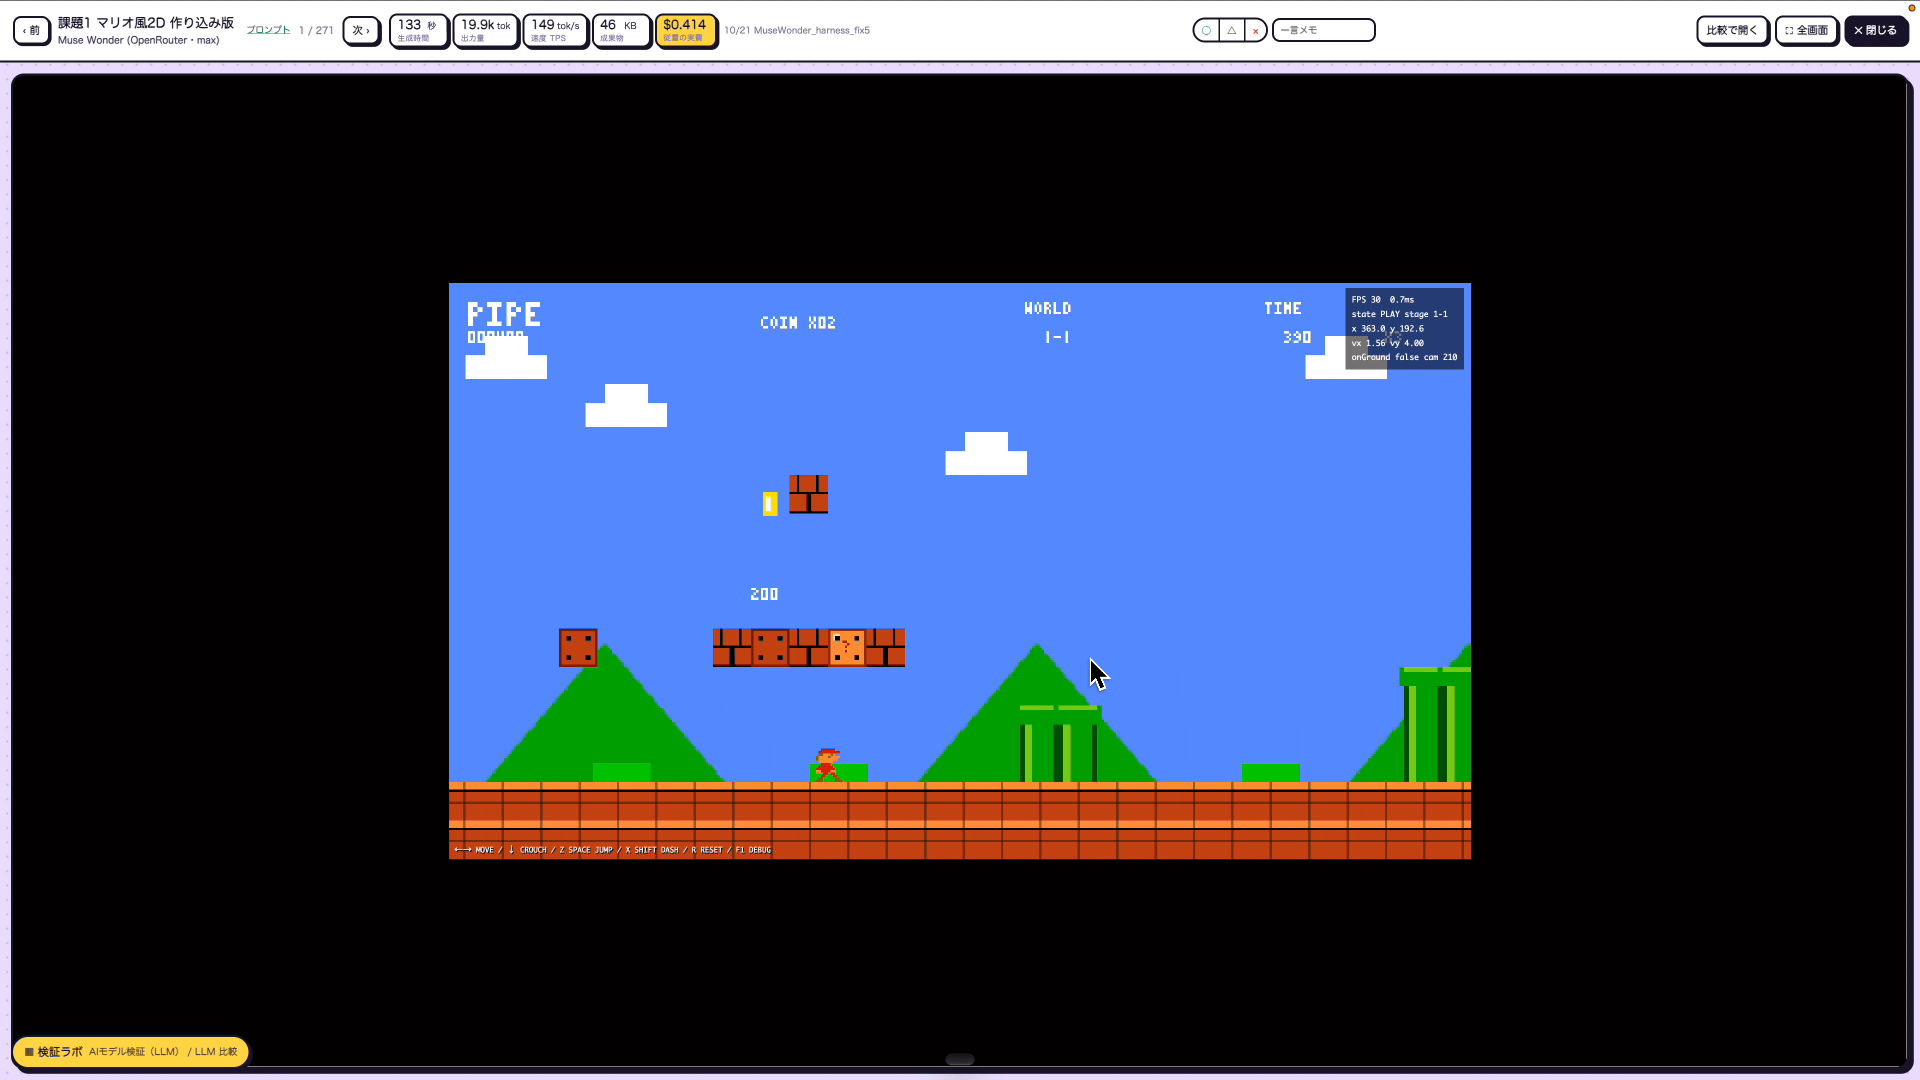Open the プロンプト link
The image size is (1920, 1080).
[x=268, y=30]
